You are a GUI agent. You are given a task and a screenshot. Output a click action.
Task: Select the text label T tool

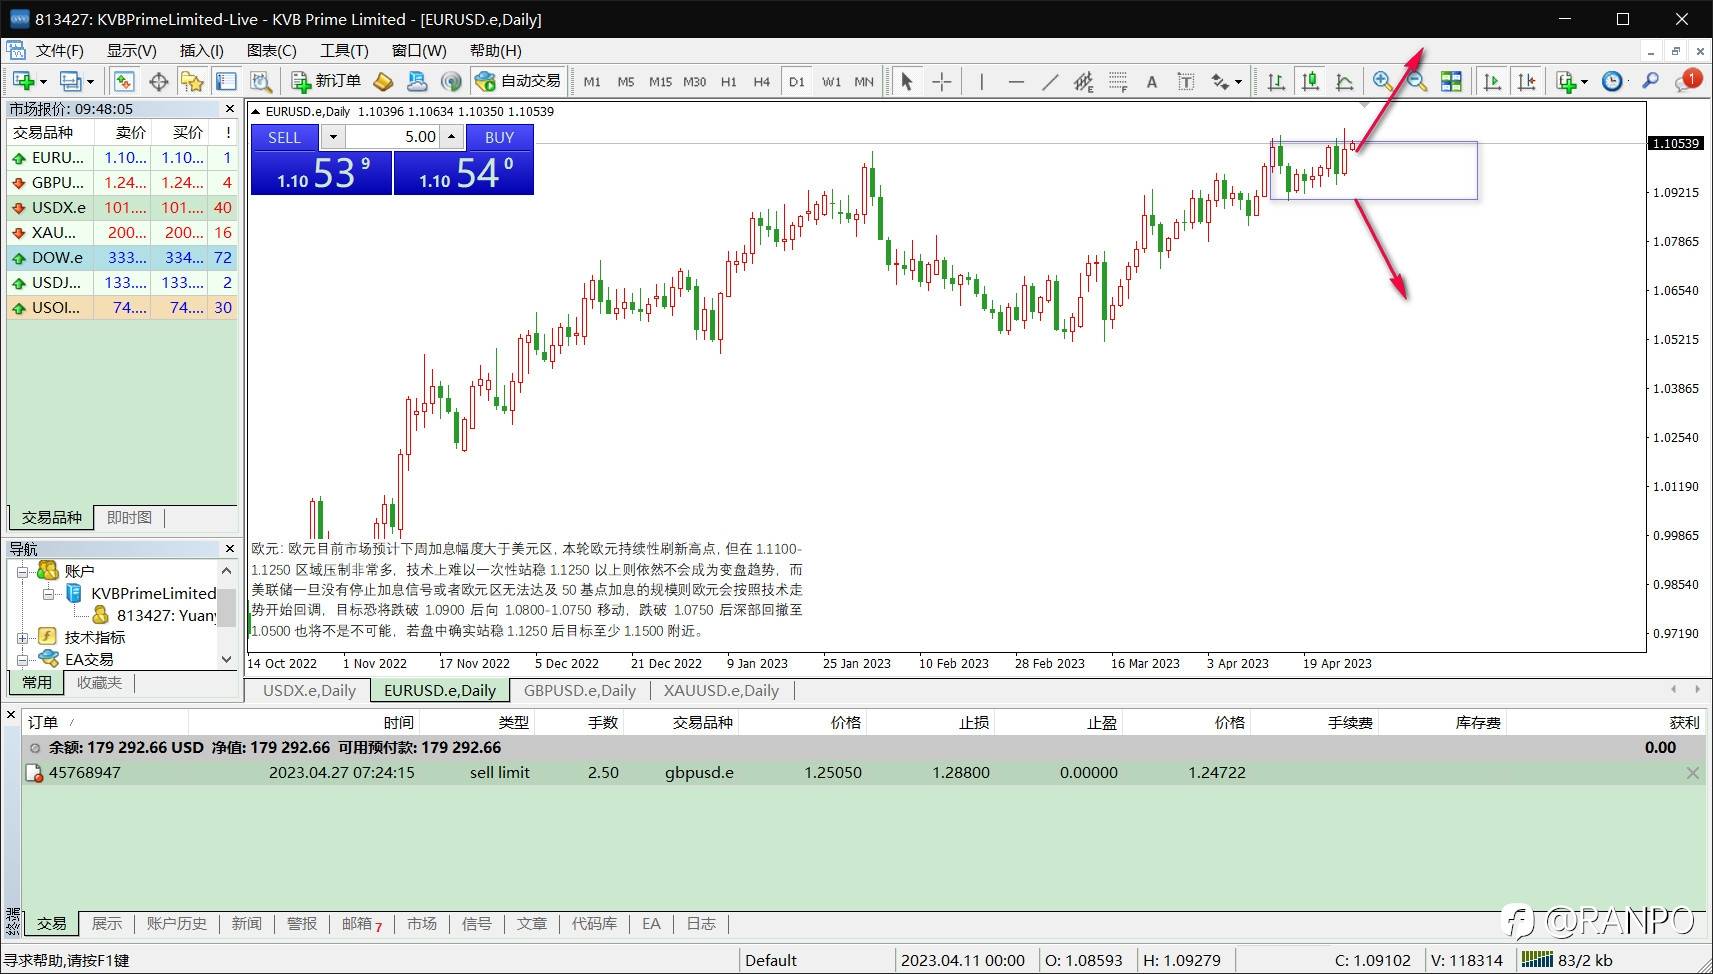click(1186, 81)
